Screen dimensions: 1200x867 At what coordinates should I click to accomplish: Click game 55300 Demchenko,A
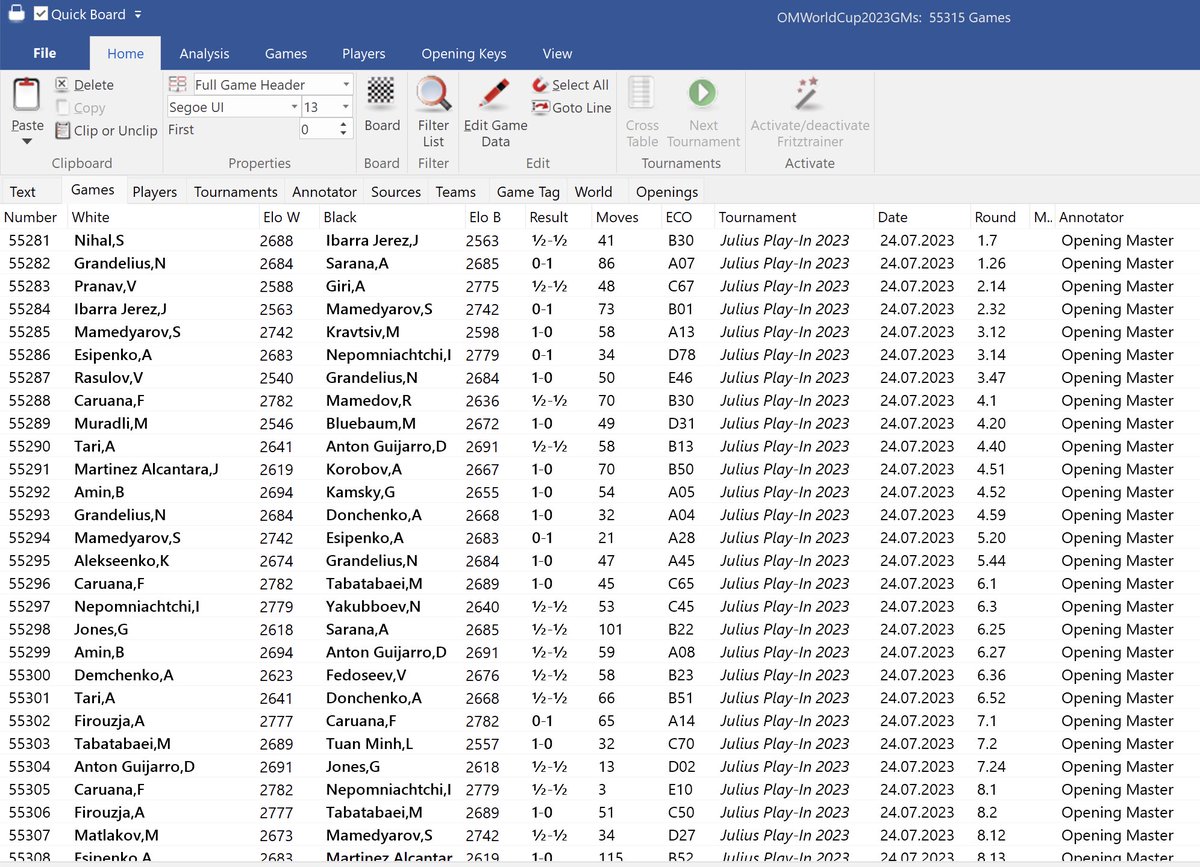click(600, 675)
